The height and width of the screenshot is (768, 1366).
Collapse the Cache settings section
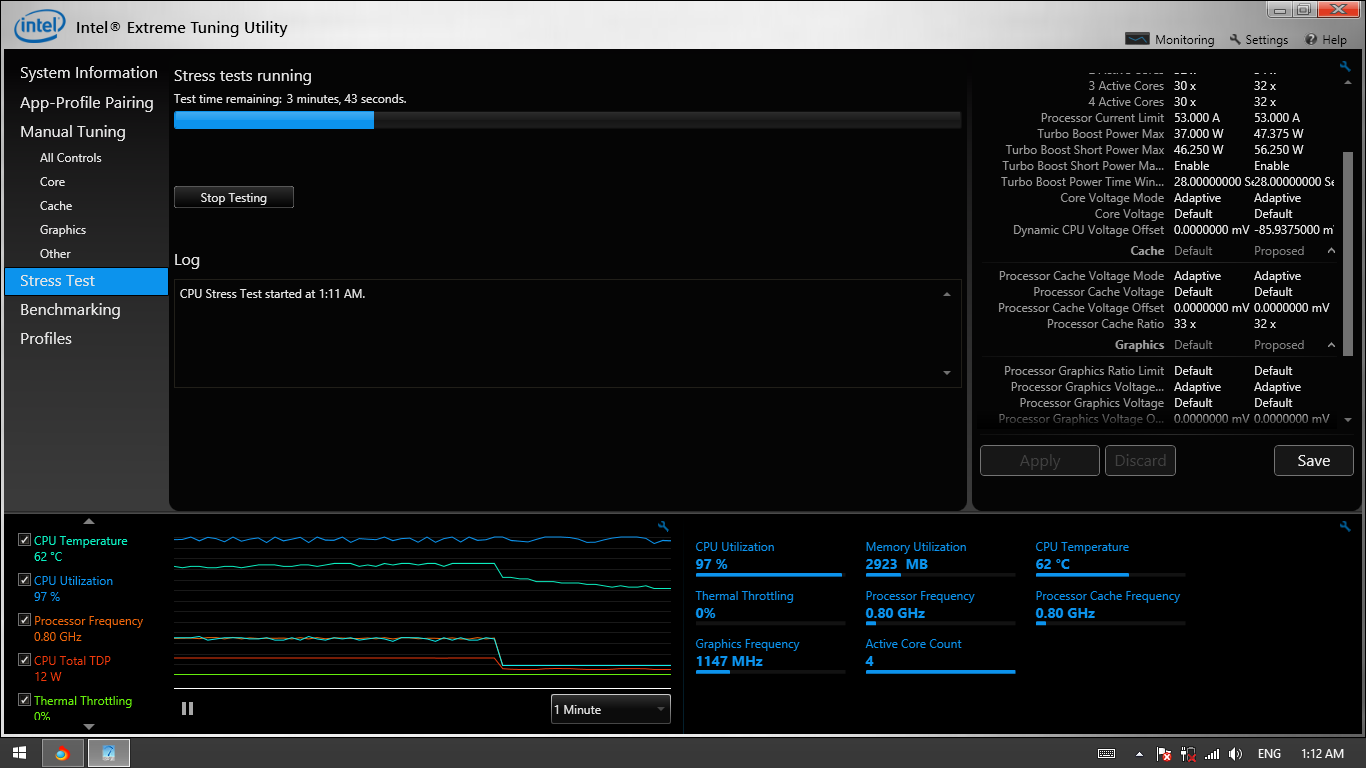(1331, 251)
